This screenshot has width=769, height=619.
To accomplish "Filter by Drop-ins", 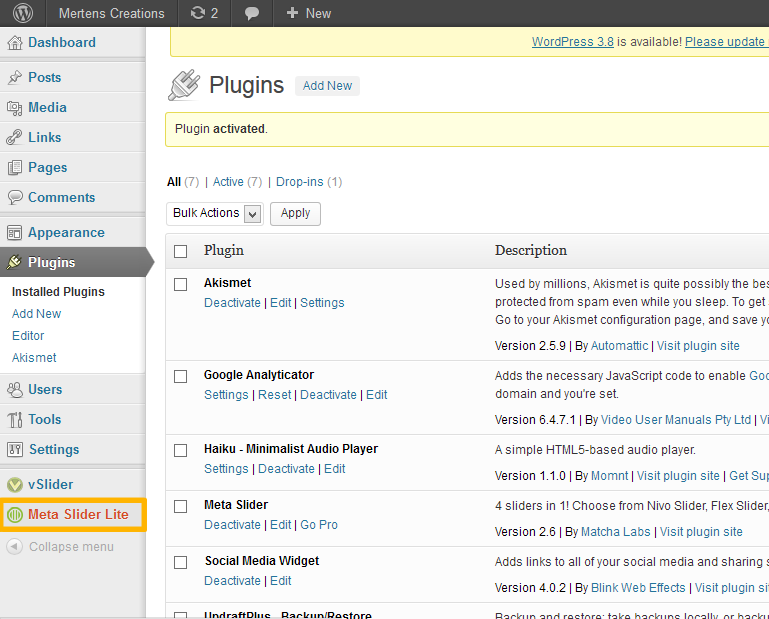I will pos(300,182).
